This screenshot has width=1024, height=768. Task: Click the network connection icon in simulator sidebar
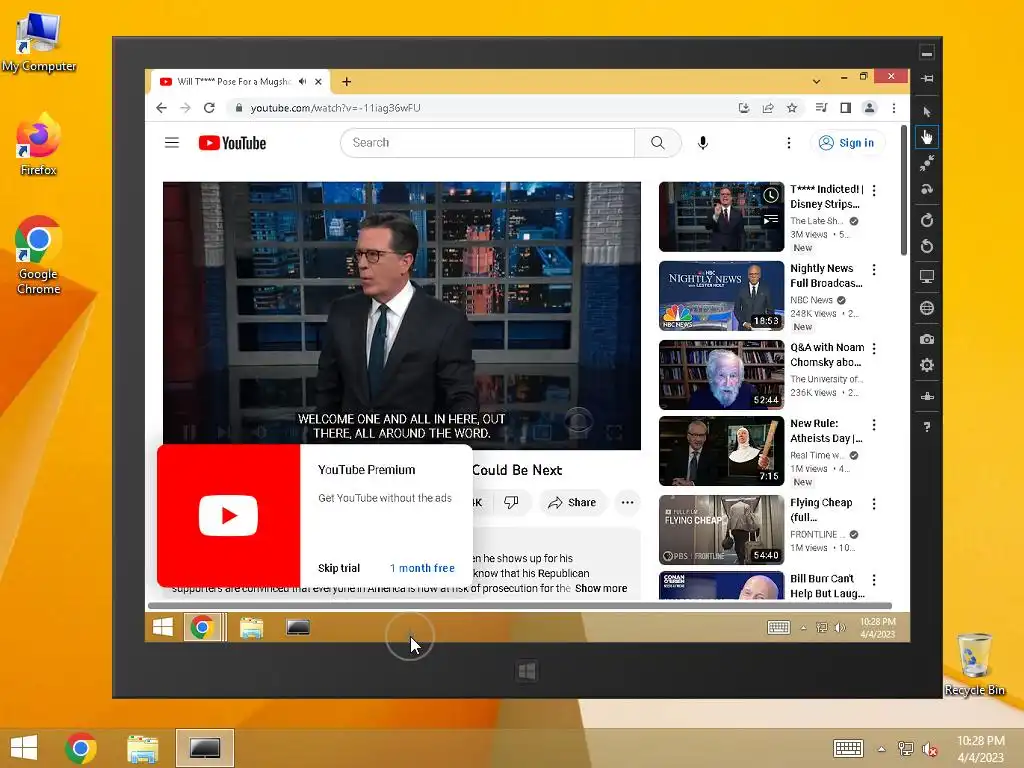pyautogui.click(x=927, y=396)
